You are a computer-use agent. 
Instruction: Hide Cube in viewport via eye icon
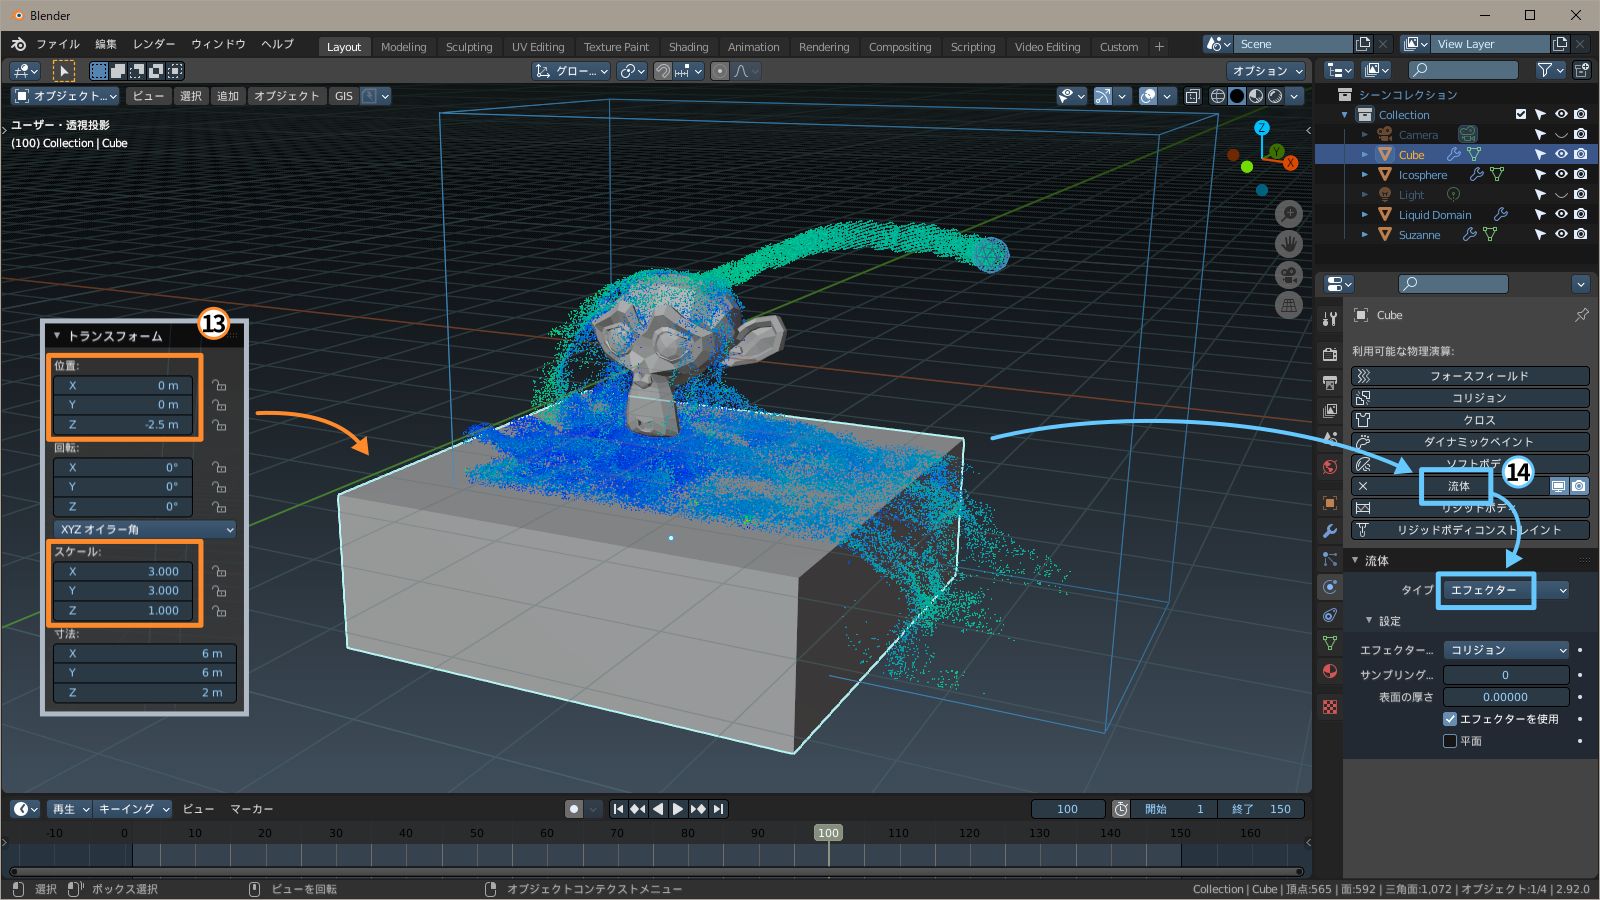[1561, 154]
